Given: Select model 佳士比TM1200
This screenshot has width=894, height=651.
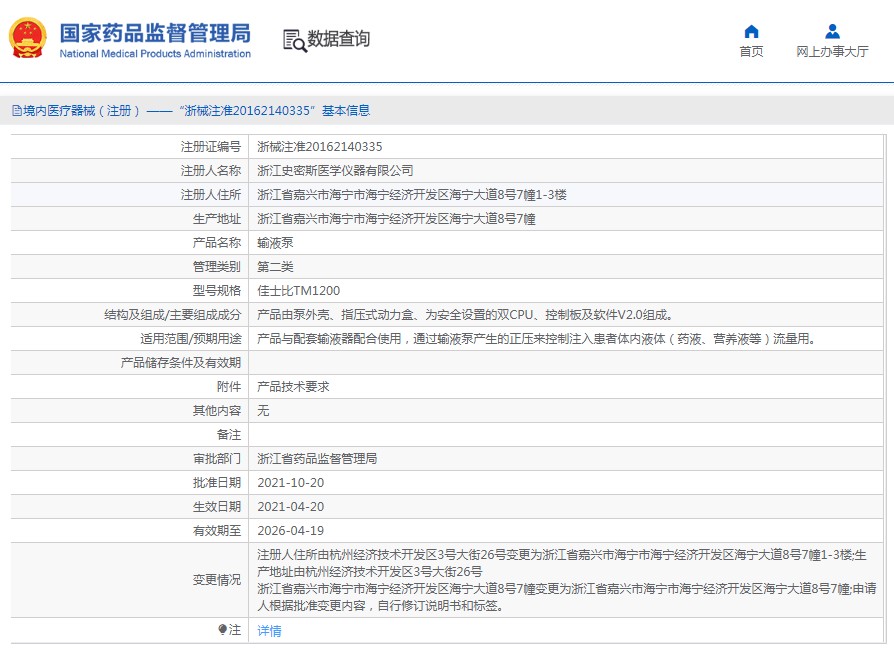Looking at the screenshot, I should [299, 290].
